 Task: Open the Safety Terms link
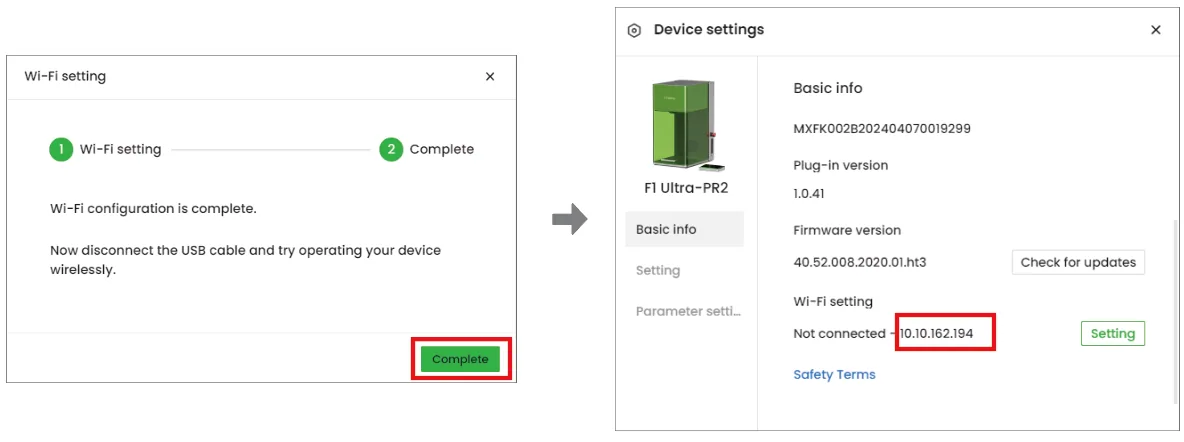click(834, 374)
